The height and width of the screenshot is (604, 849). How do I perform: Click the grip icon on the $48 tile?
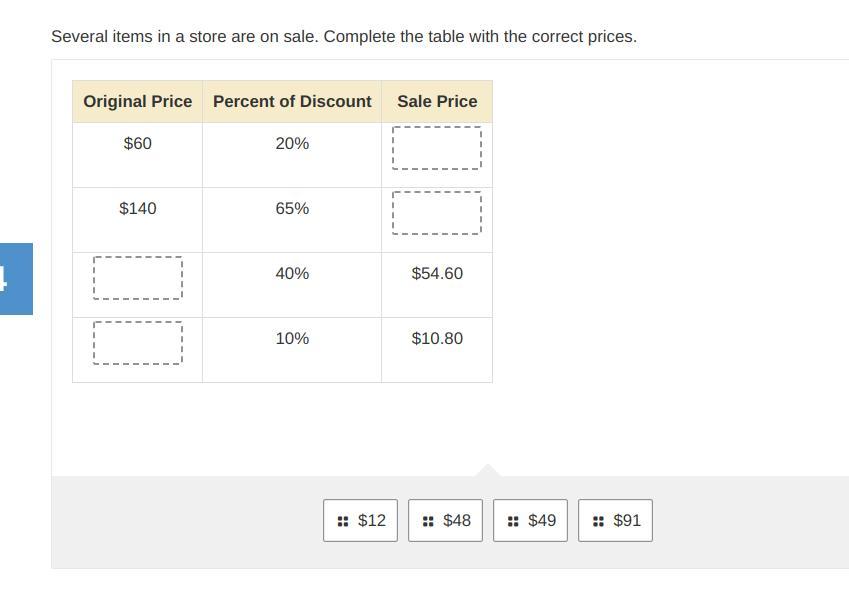[x=428, y=521]
